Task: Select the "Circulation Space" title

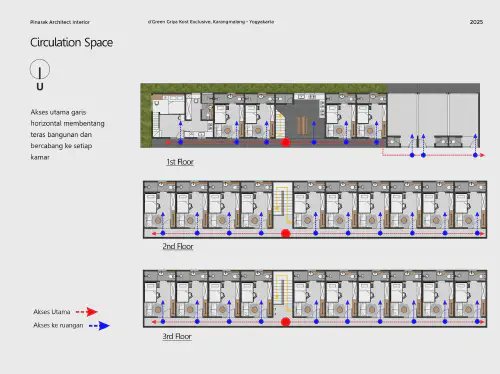Action: click(x=71, y=43)
